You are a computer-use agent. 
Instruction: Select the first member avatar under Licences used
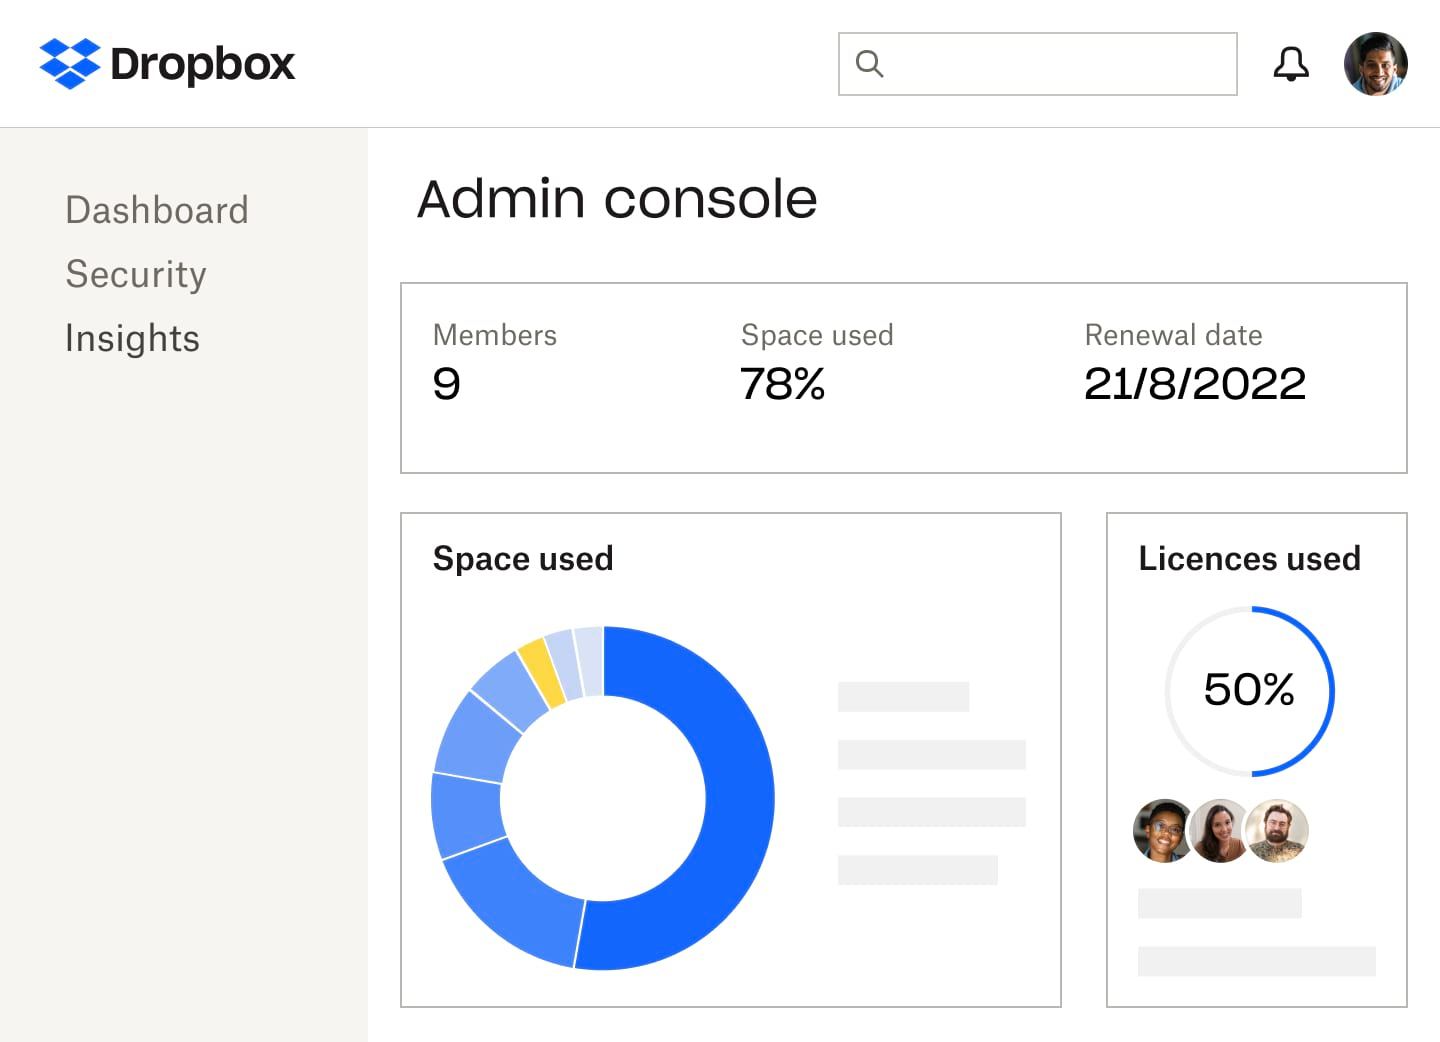(1163, 832)
